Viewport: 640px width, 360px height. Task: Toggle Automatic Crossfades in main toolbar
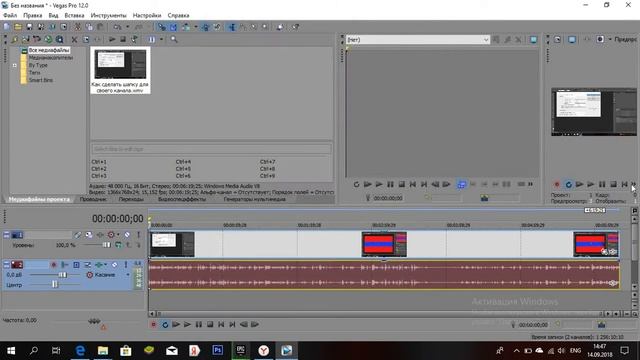[173, 27]
